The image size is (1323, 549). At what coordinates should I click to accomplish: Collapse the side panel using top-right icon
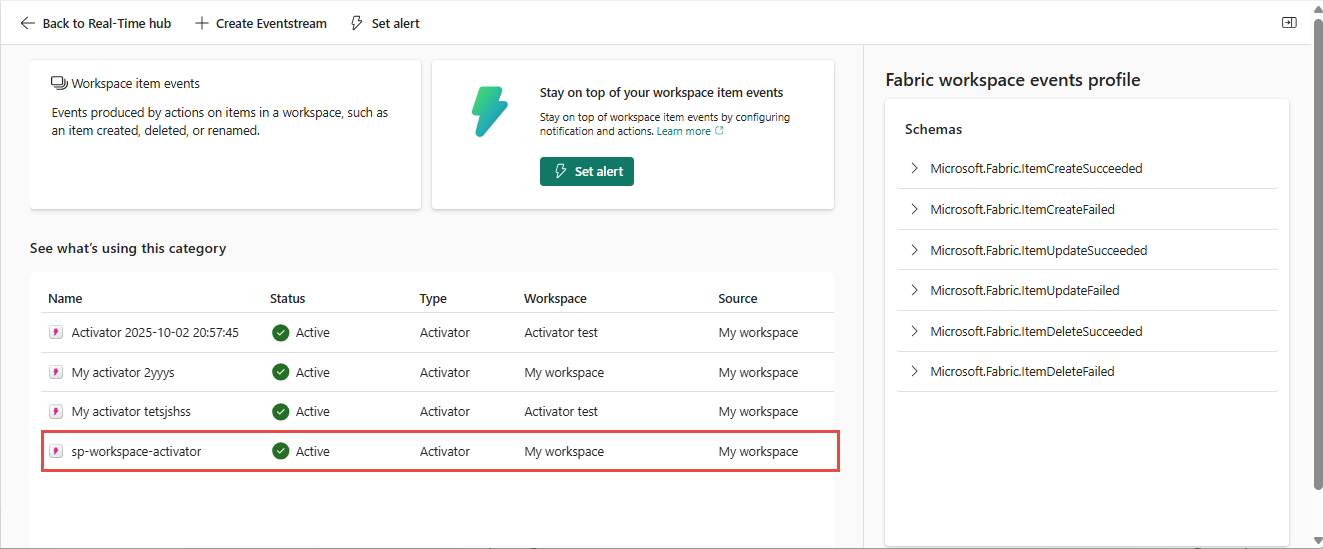pyautogui.click(x=1289, y=23)
